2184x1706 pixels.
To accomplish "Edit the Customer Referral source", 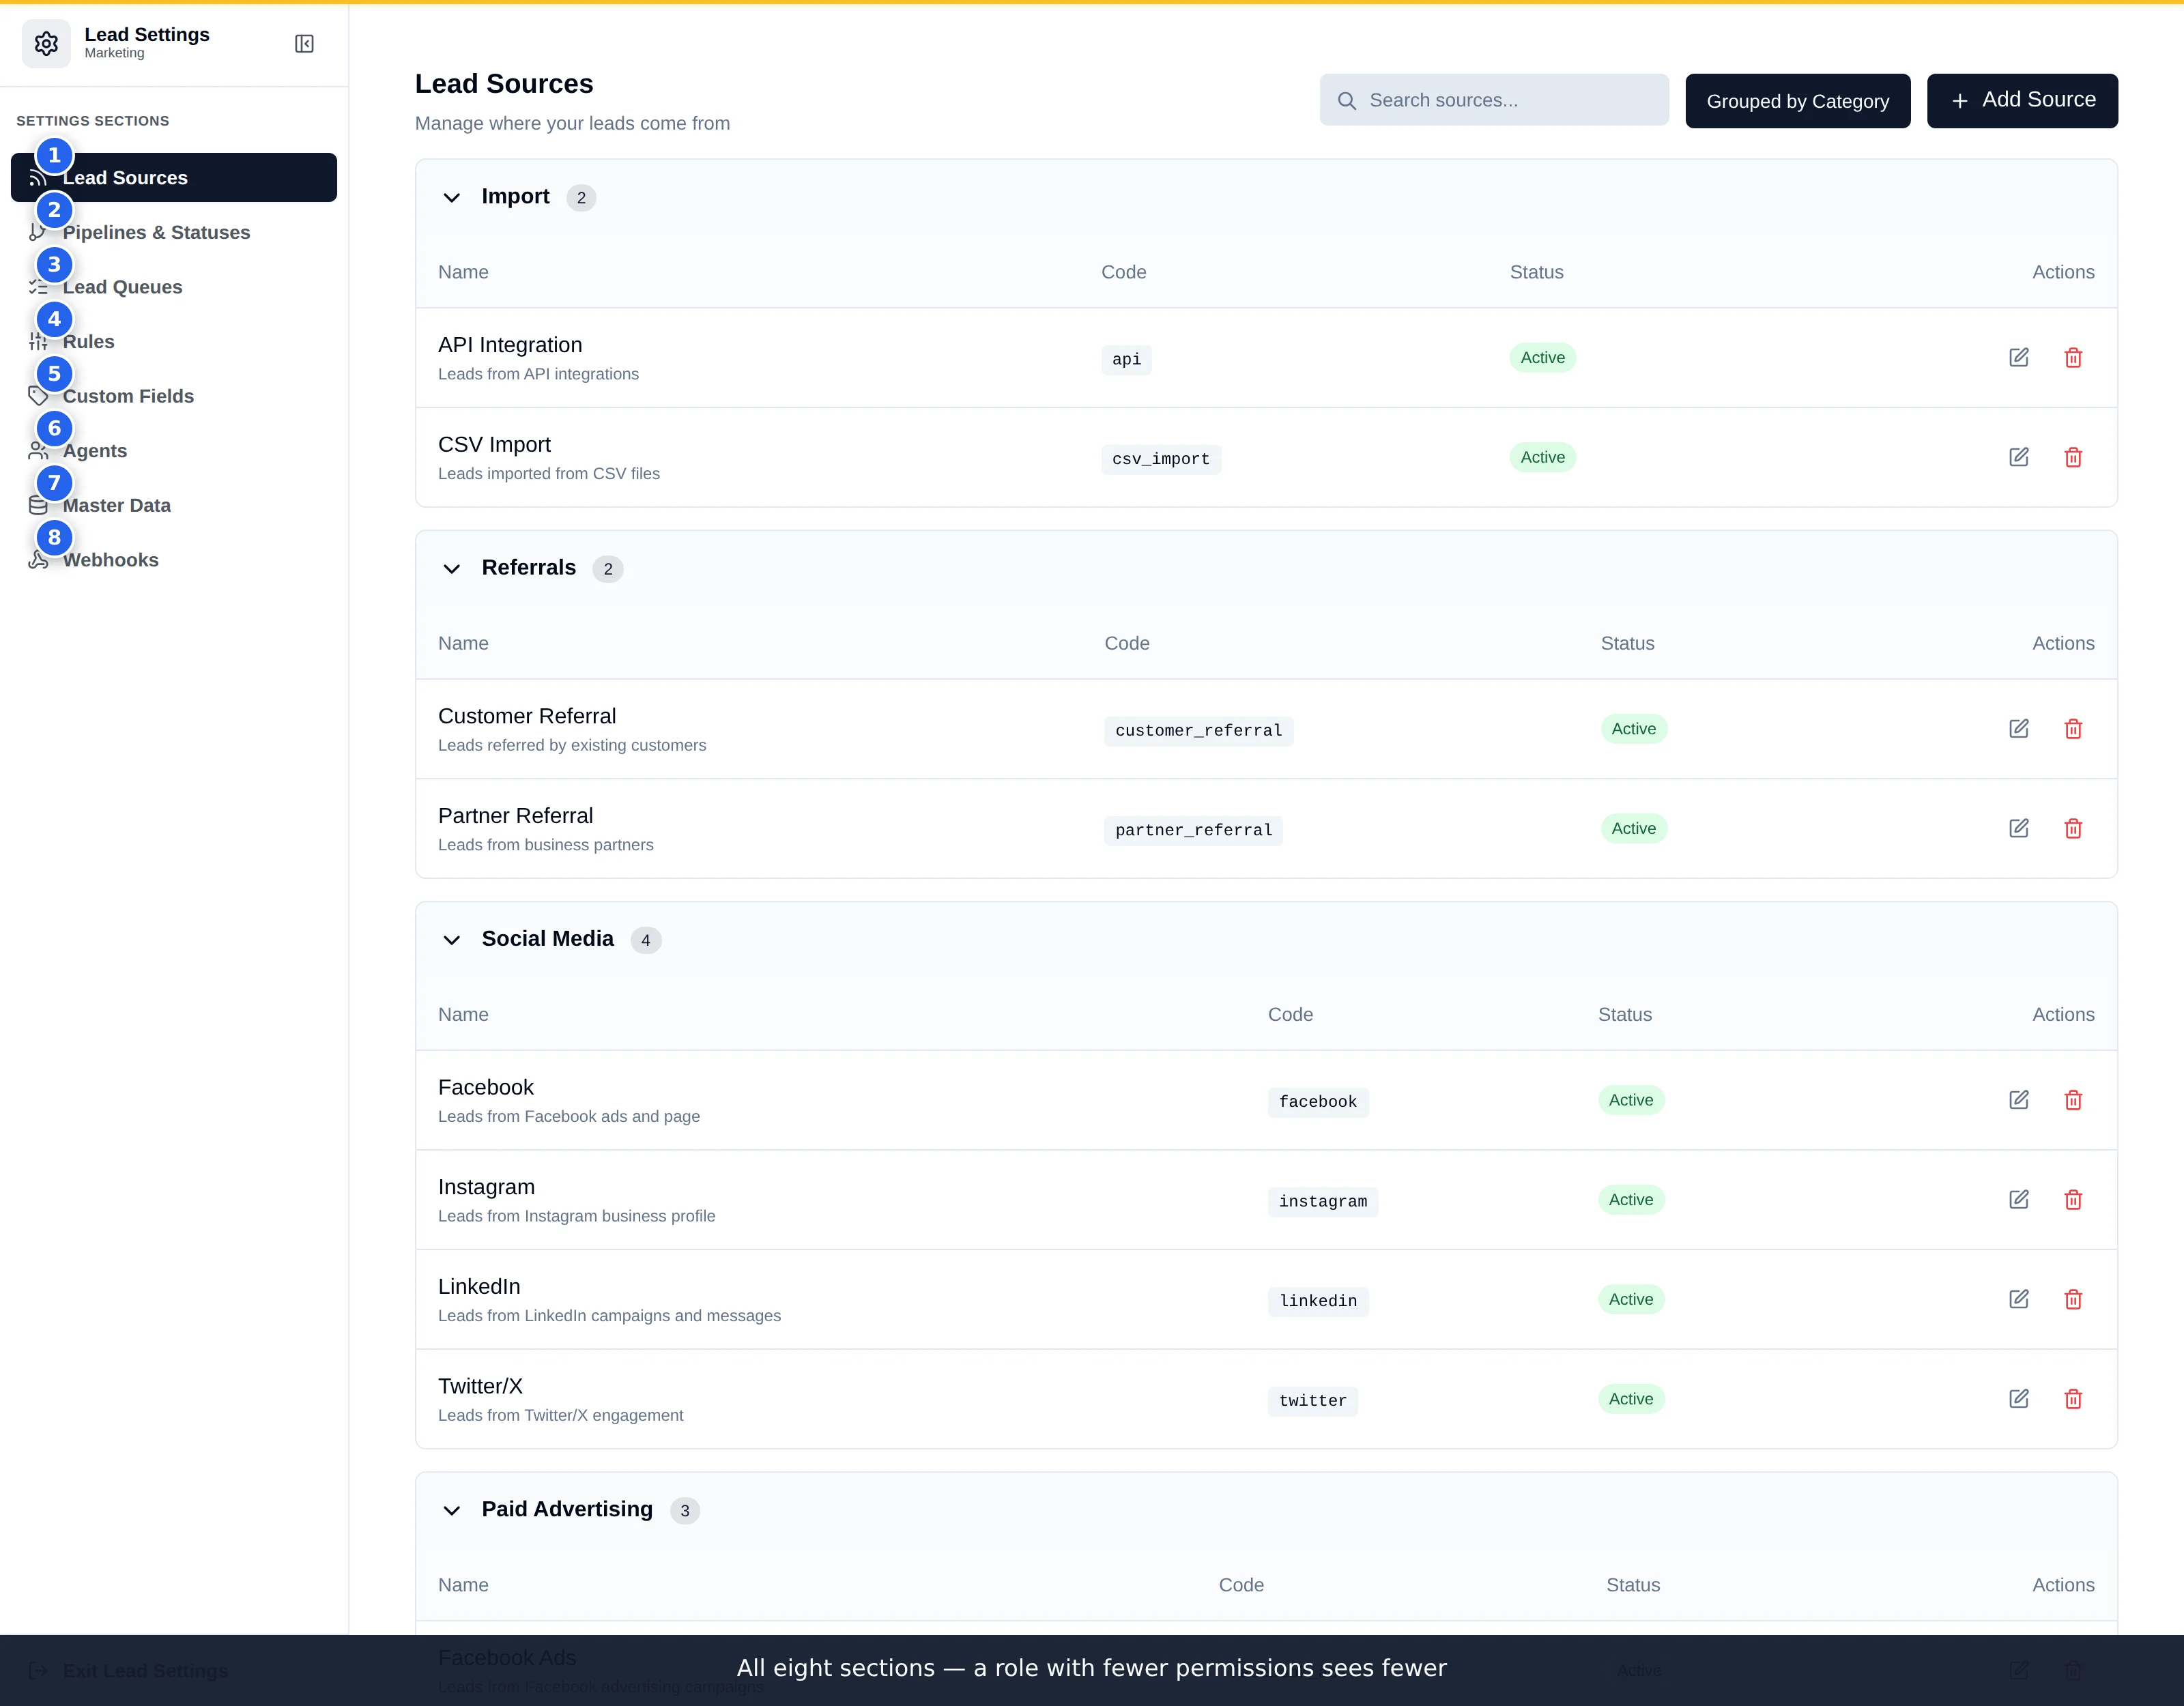I will [2019, 729].
